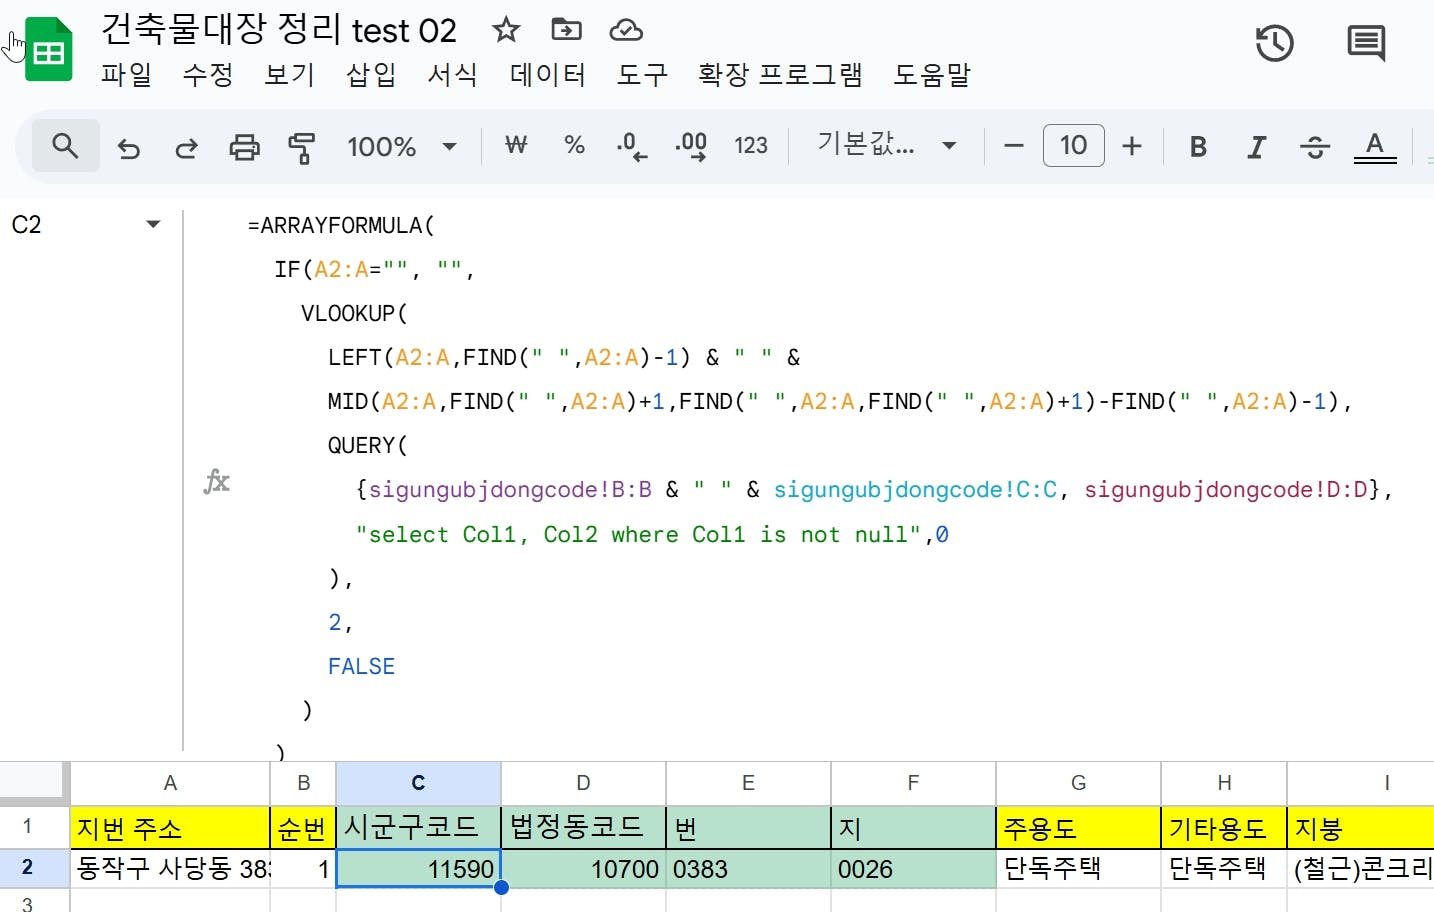The height and width of the screenshot is (912, 1434).
Task: Select cell with value 11590
Action: tap(418, 868)
